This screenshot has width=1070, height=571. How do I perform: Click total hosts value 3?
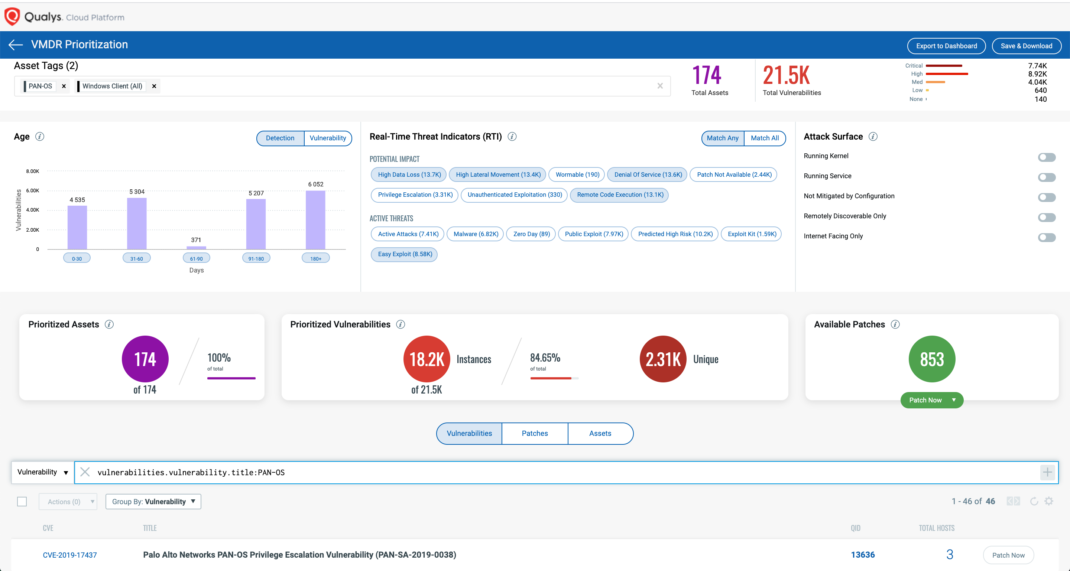(949, 555)
